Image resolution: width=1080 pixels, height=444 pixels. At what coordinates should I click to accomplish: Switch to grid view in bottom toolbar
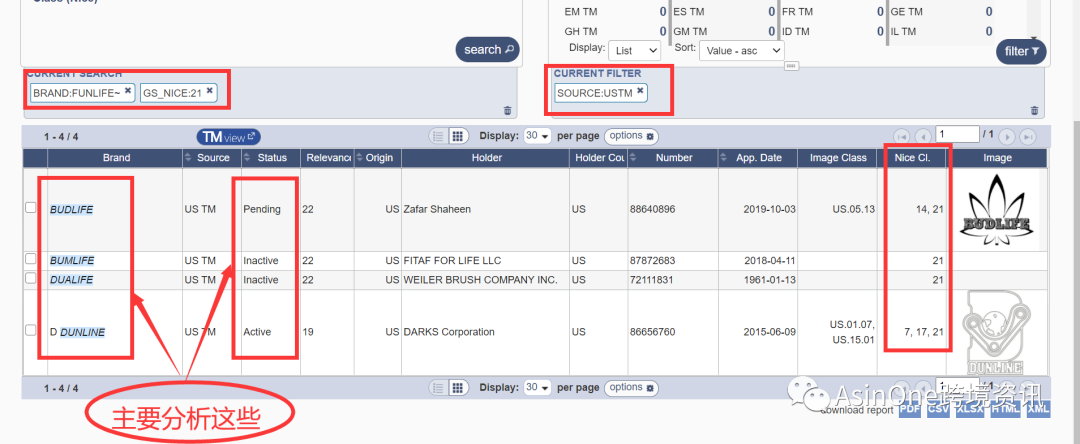(x=458, y=388)
